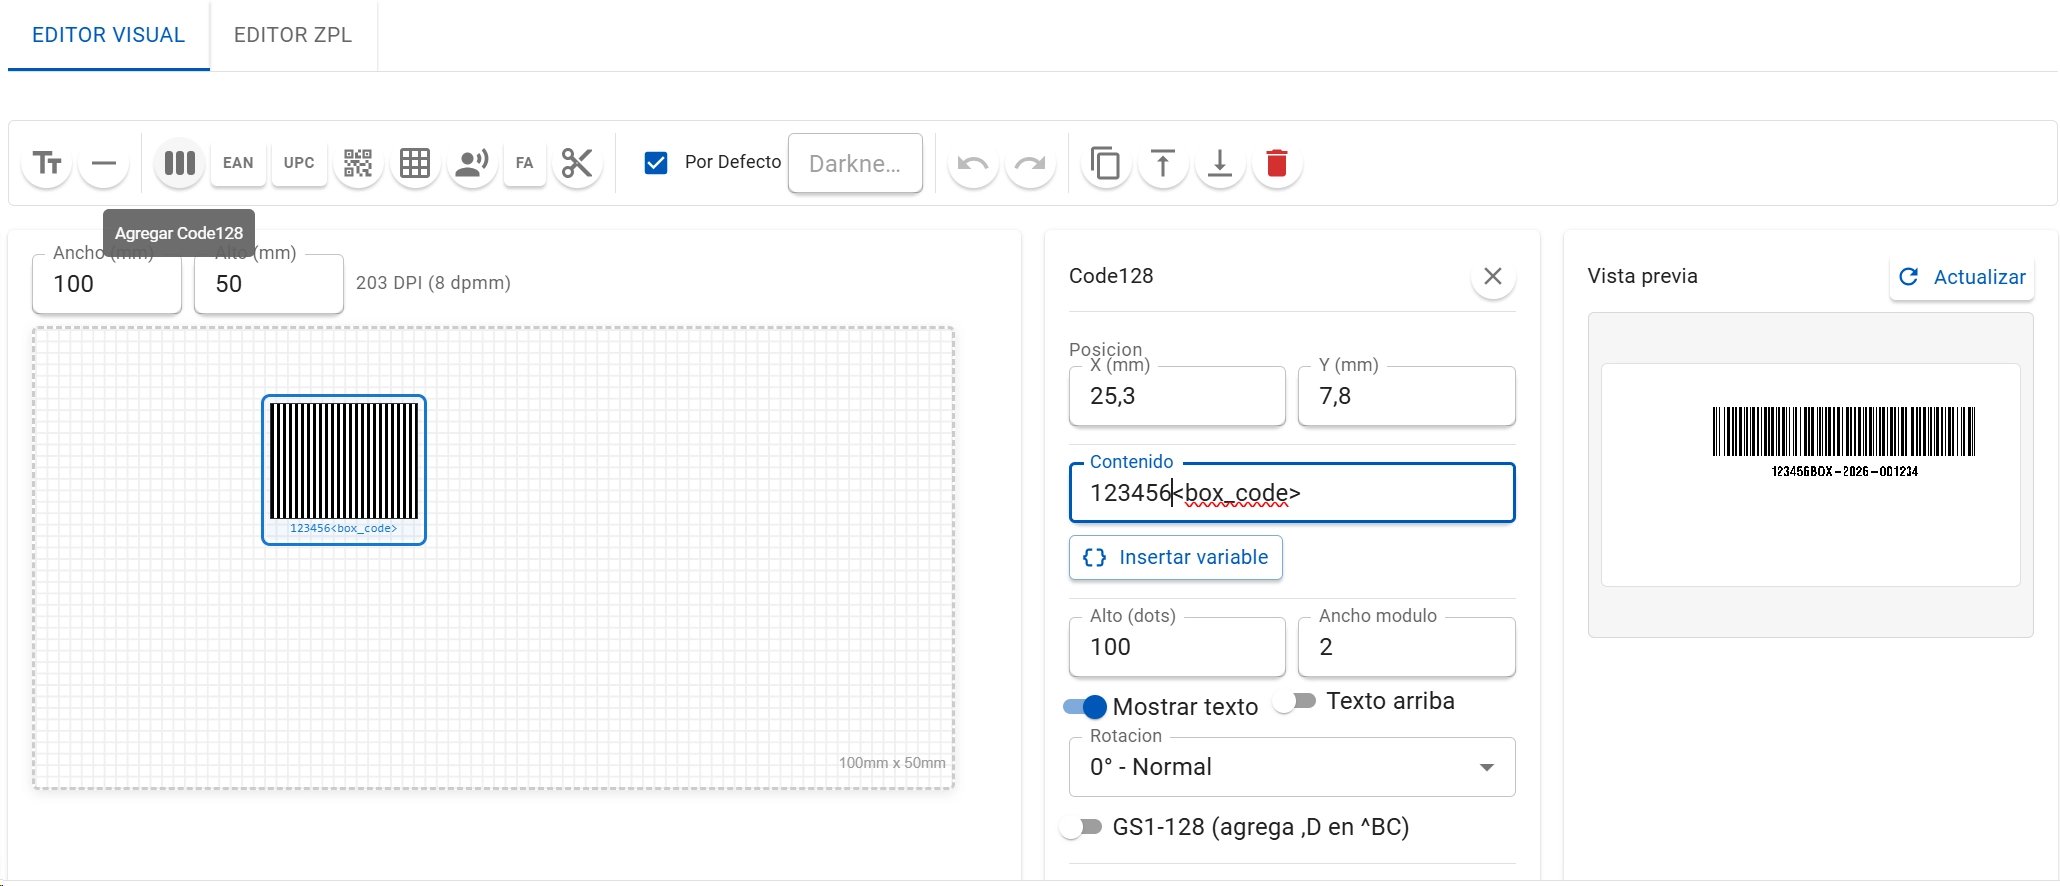The height and width of the screenshot is (886, 2060).
Task: Click the download arrow icon
Action: (x=1220, y=163)
